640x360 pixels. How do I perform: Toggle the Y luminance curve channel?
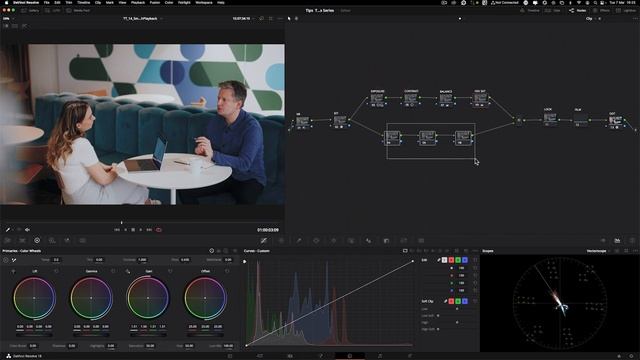pos(444,260)
